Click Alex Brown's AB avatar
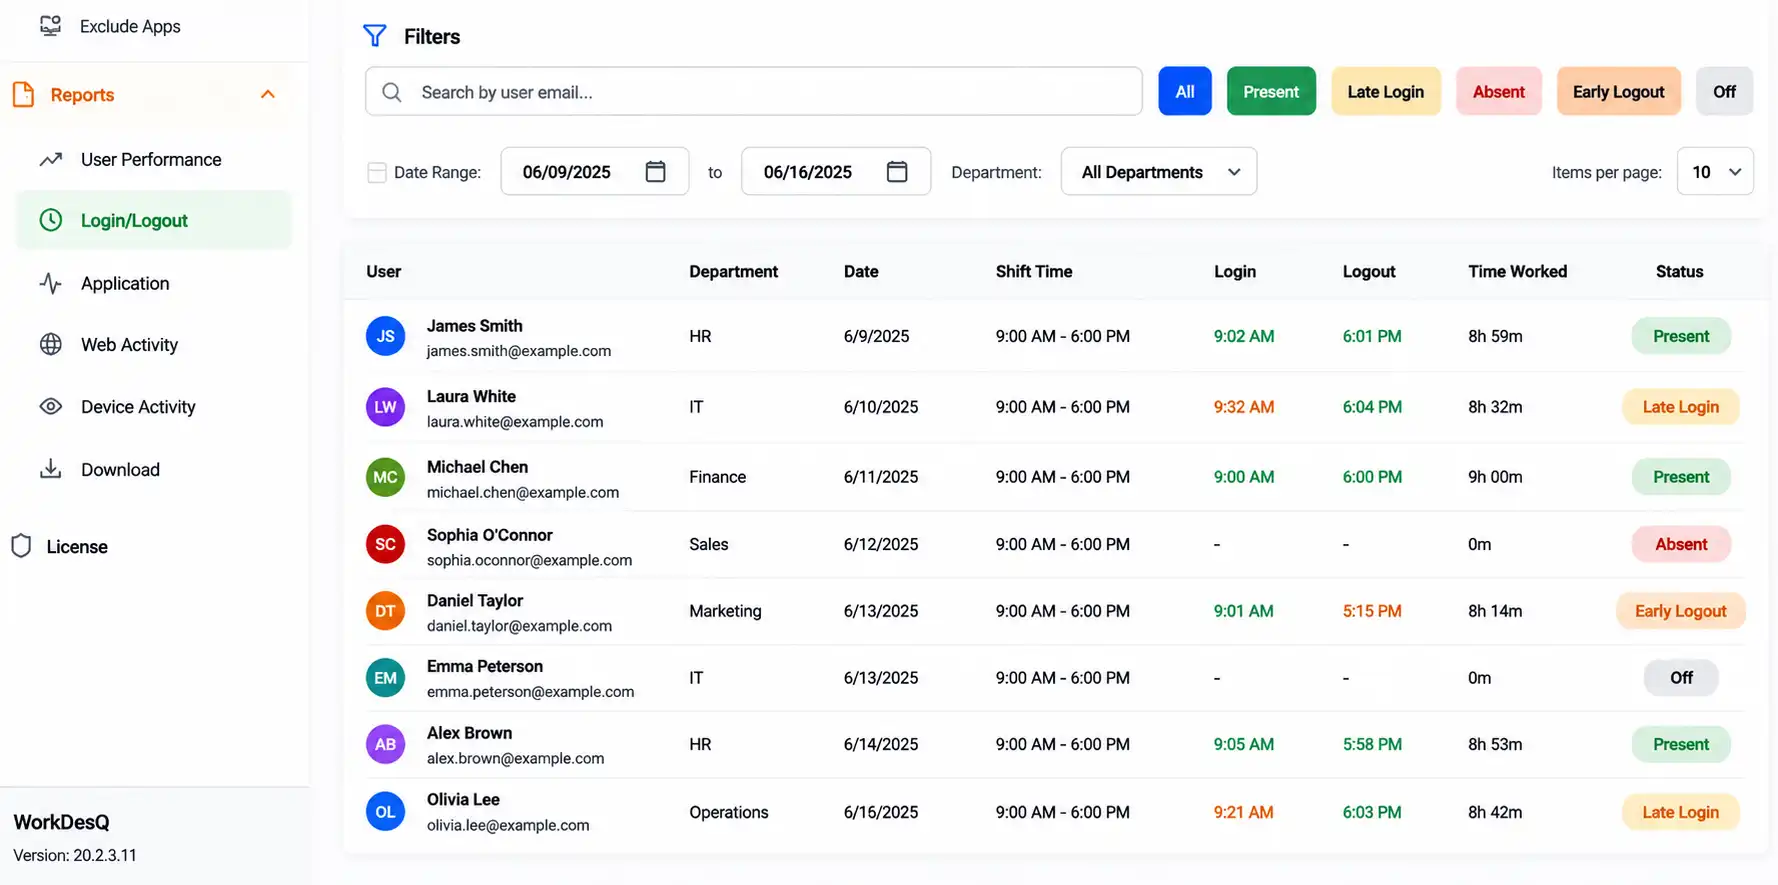 386,744
